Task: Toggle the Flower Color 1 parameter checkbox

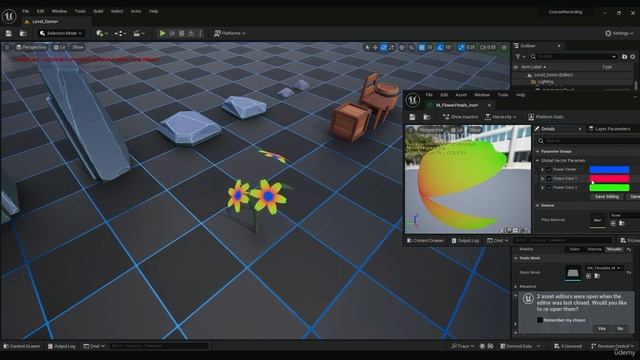Action: [549, 178]
